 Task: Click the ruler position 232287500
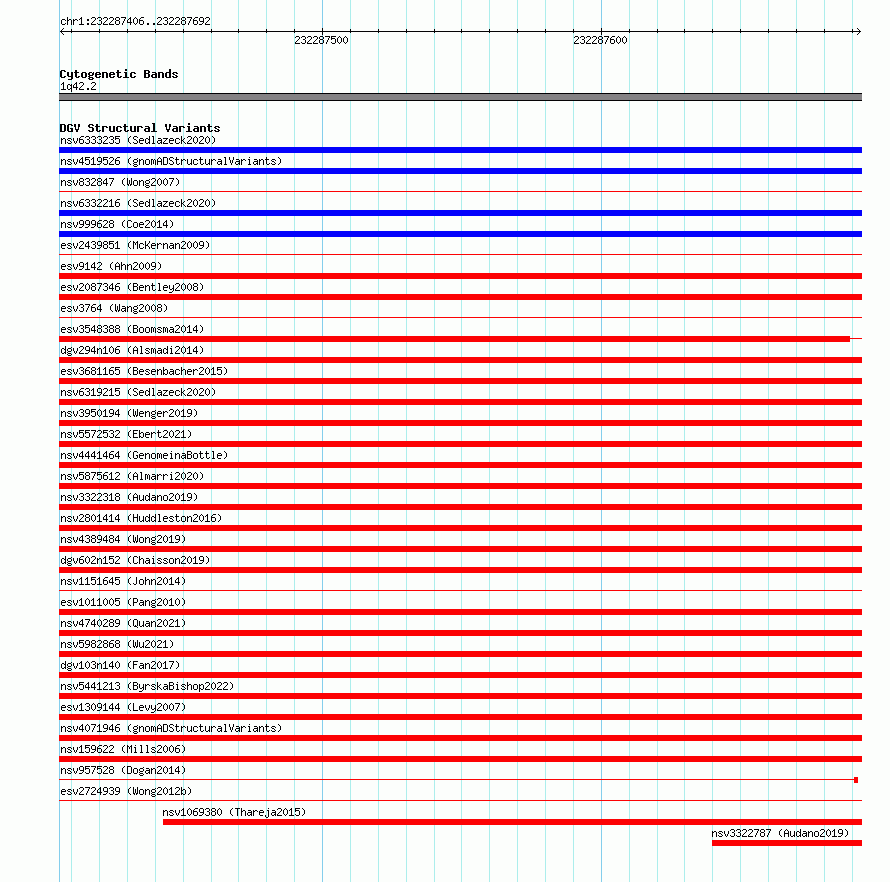[x=321, y=40]
